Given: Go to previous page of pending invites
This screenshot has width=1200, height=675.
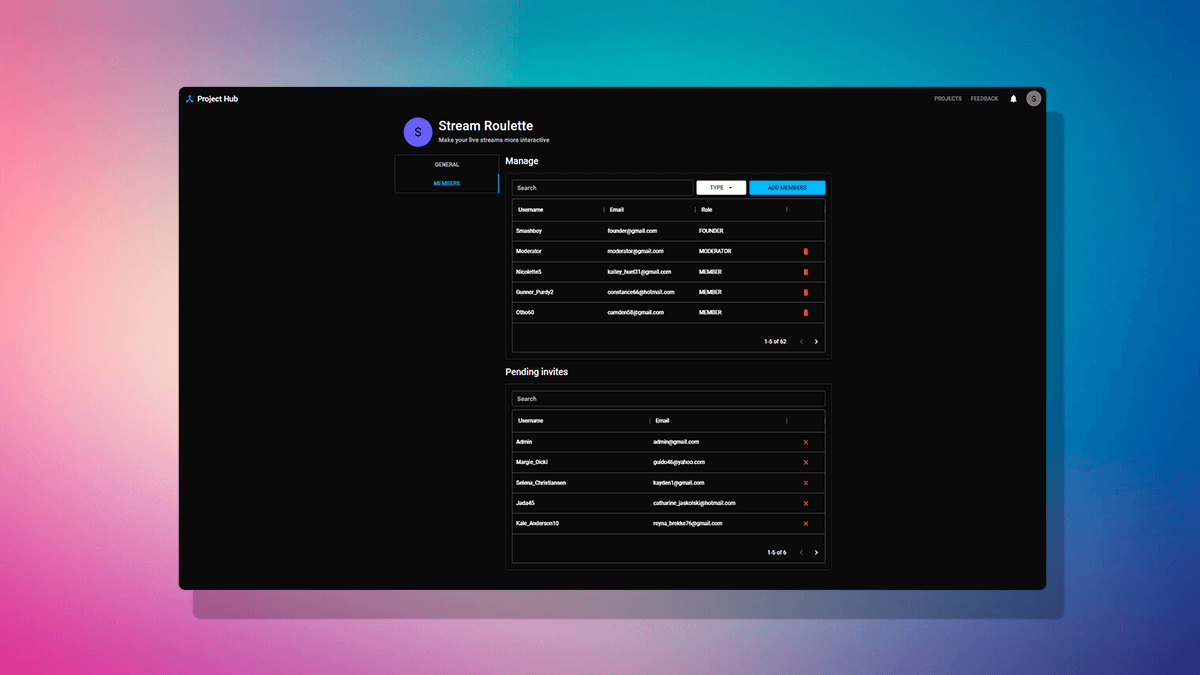Looking at the screenshot, I should (801, 553).
